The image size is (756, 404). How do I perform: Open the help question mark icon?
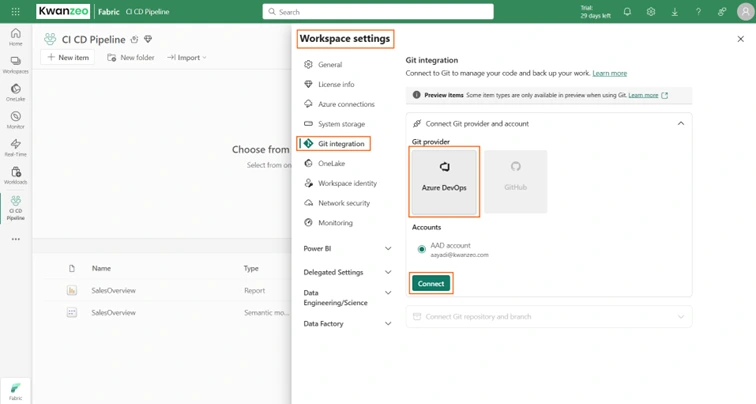[698, 12]
